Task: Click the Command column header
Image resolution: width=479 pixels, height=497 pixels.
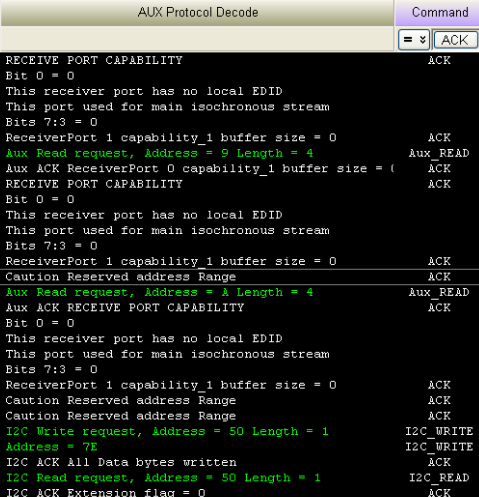Action: (x=437, y=13)
